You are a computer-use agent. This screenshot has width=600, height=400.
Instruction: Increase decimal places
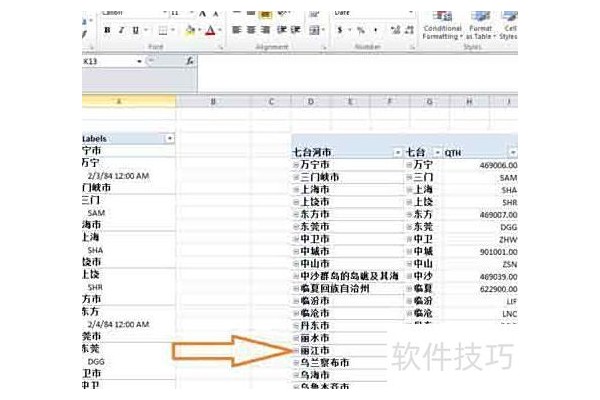pos(395,30)
